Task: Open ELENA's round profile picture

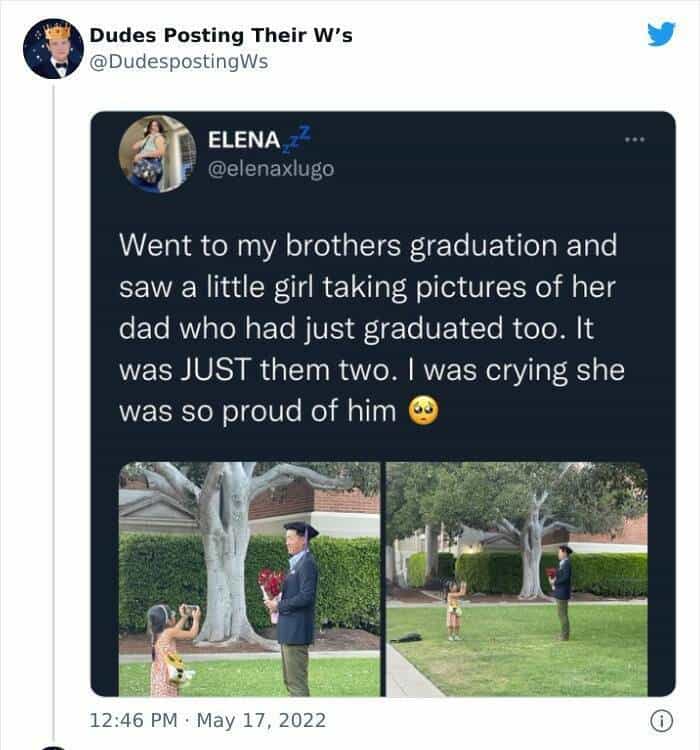Action: coord(156,153)
